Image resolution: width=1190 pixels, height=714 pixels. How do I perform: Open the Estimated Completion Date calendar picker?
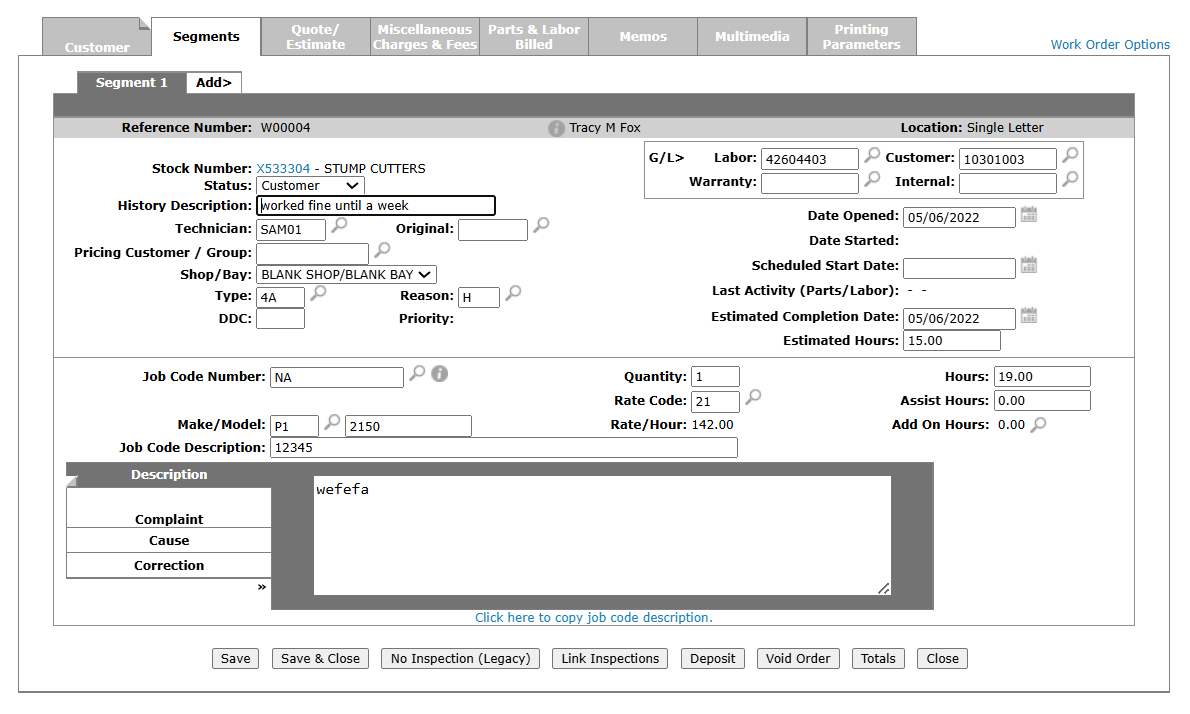pos(1028,316)
